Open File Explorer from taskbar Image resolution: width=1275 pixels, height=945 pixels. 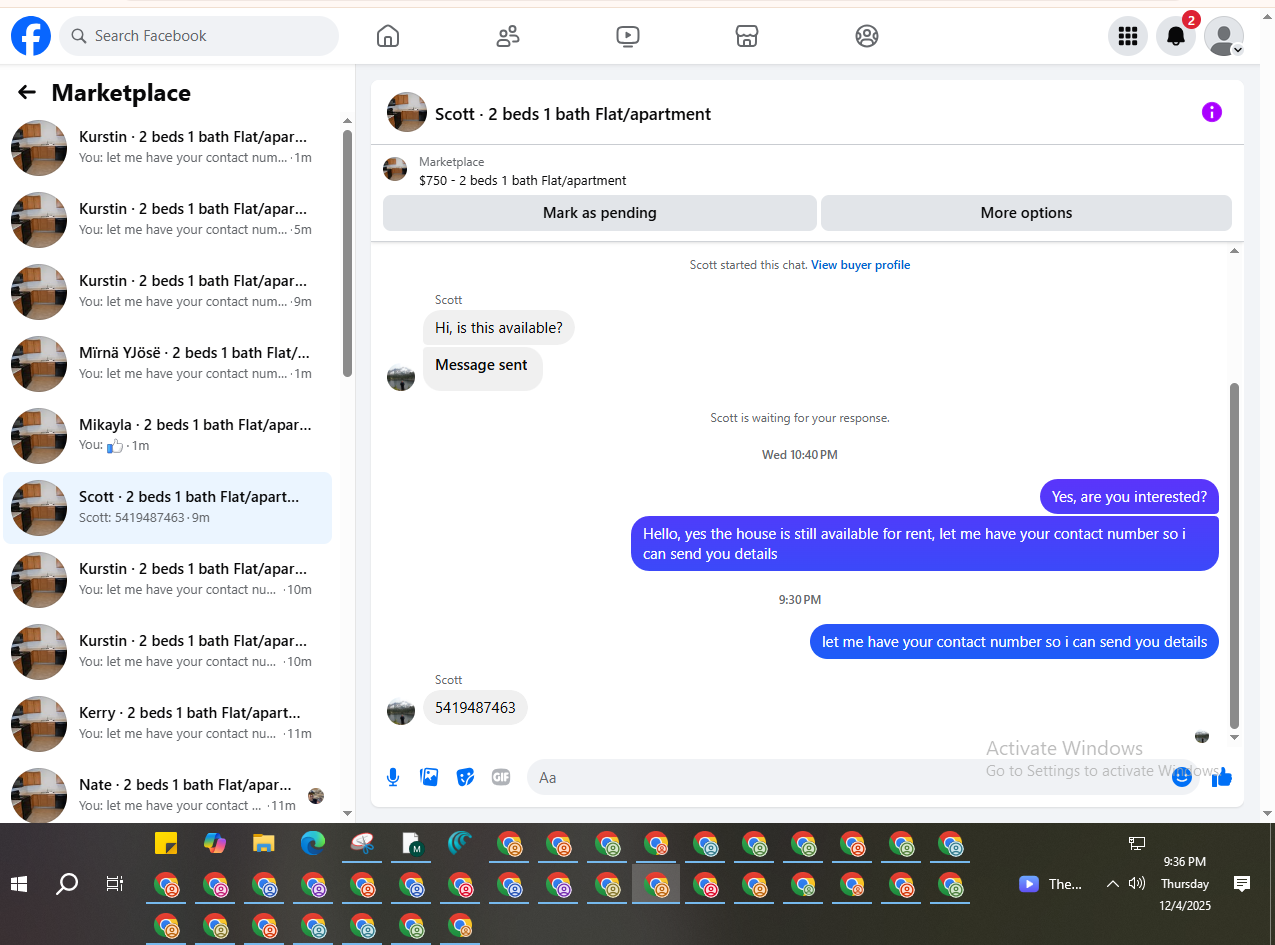tap(264, 843)
